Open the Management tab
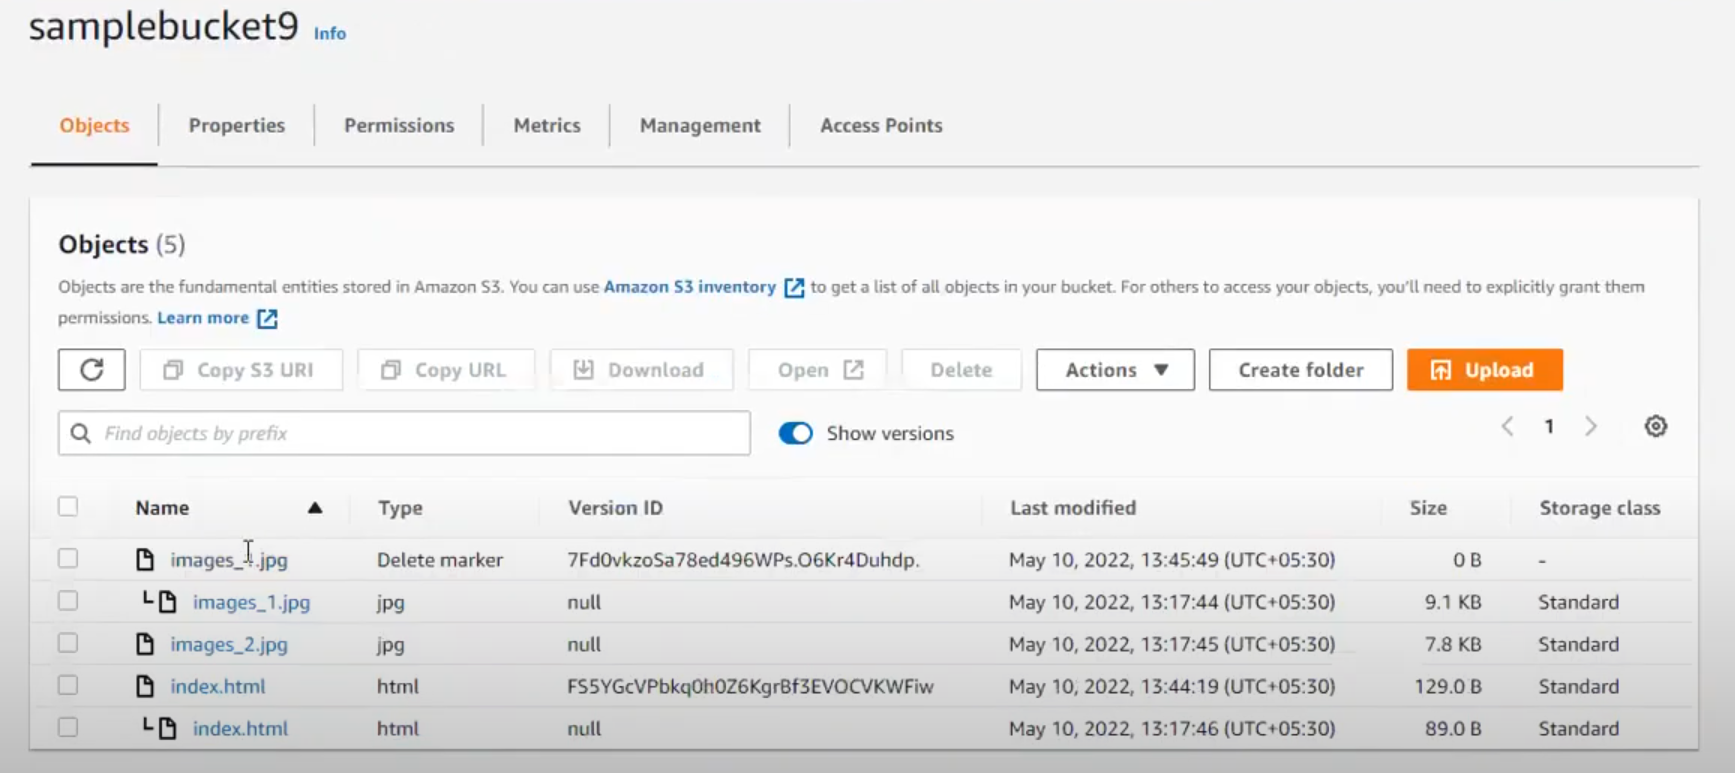 pyautogui.click(x=700, y=126)
